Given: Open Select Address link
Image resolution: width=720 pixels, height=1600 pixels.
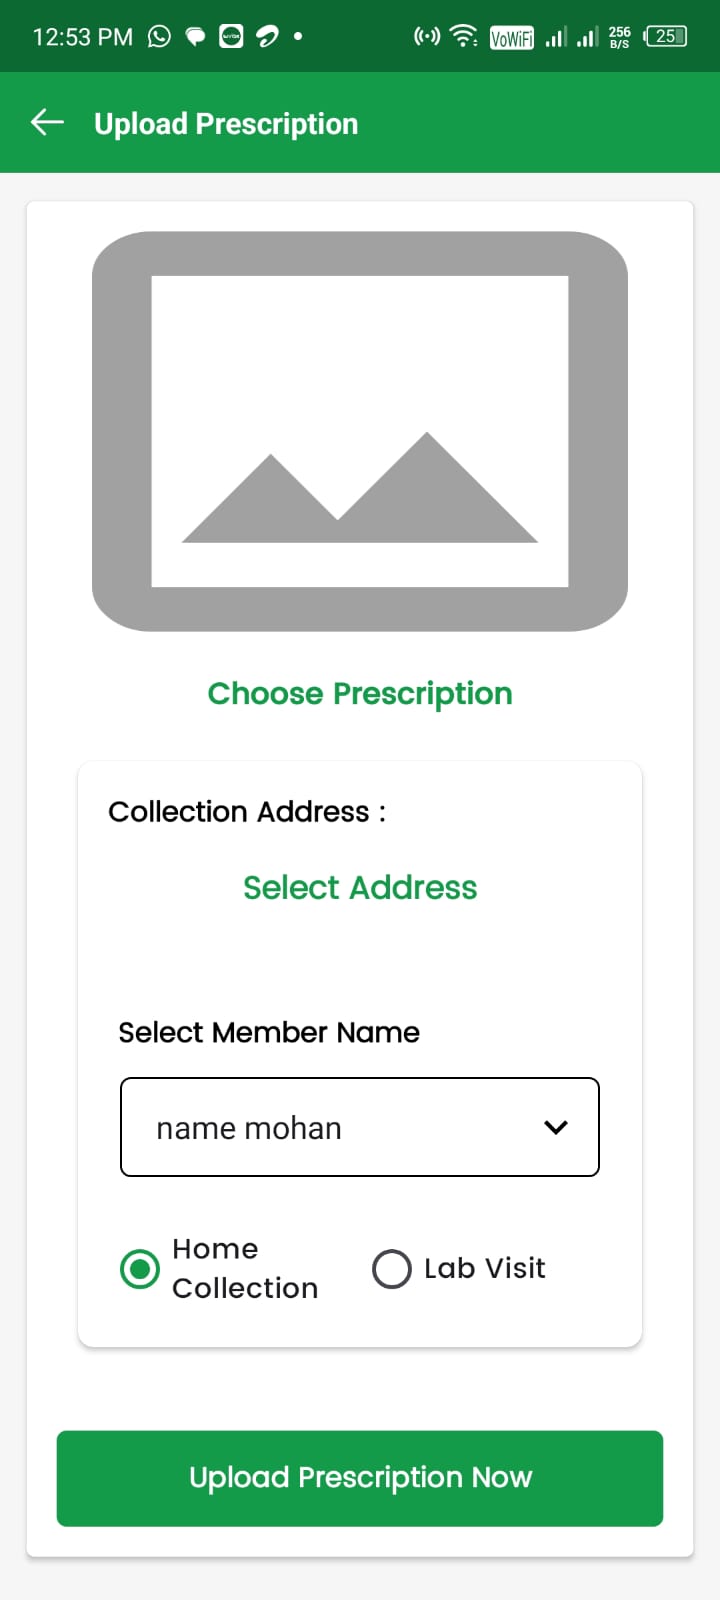Looking at the screenshot, I should (x=360, y=888).
